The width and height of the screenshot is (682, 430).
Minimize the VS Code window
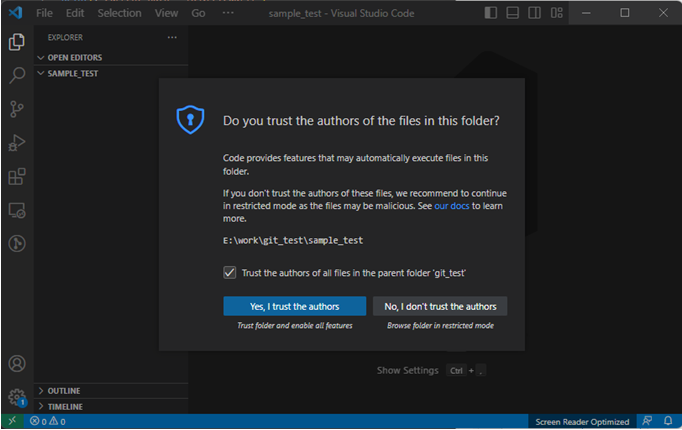(586, 13)
